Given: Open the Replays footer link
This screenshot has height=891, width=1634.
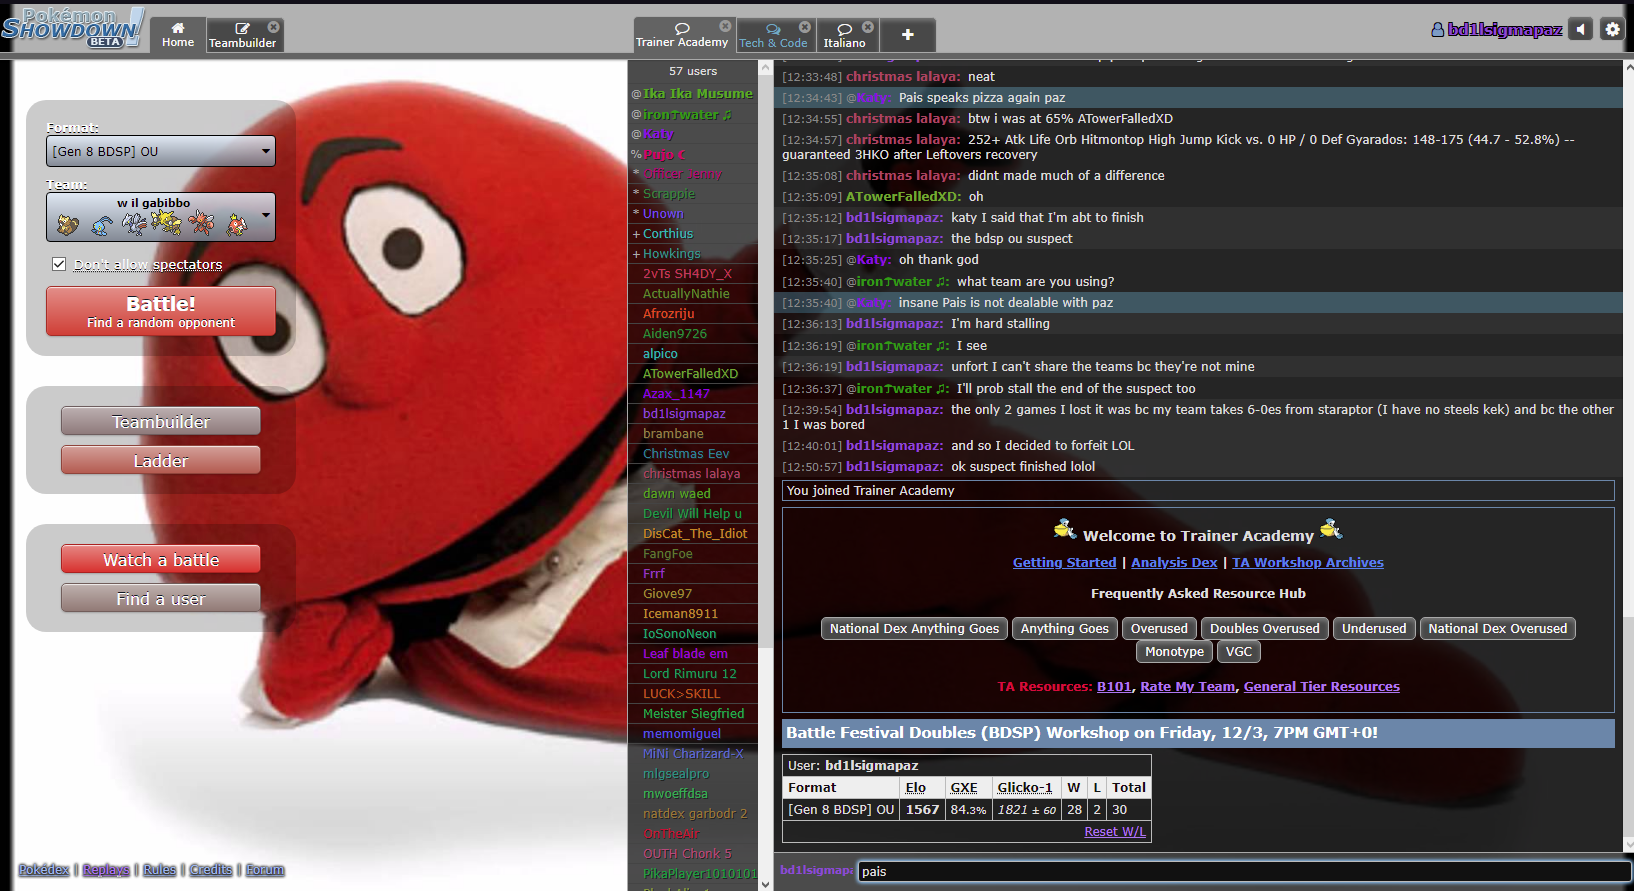Looking at the screenshot, I should click(106, 870).
